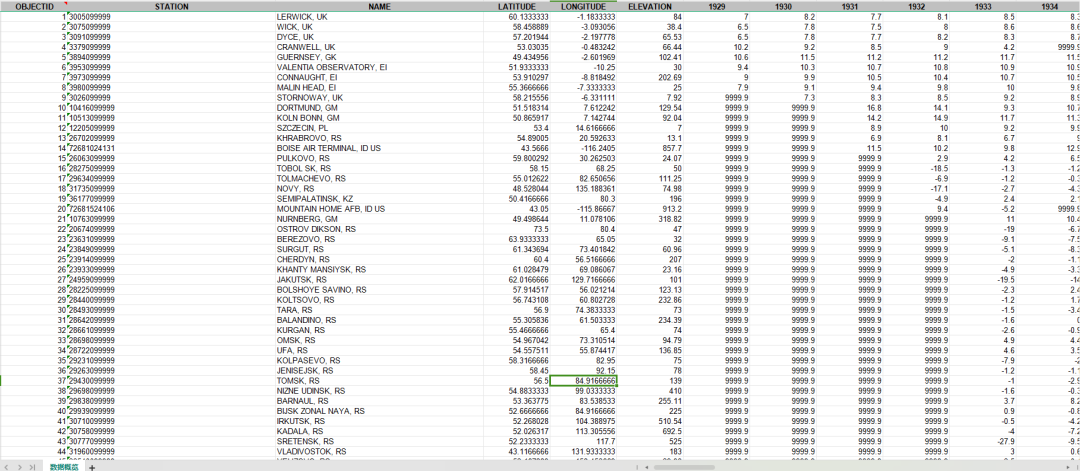Select the 1931 column header

coord(851,6)
